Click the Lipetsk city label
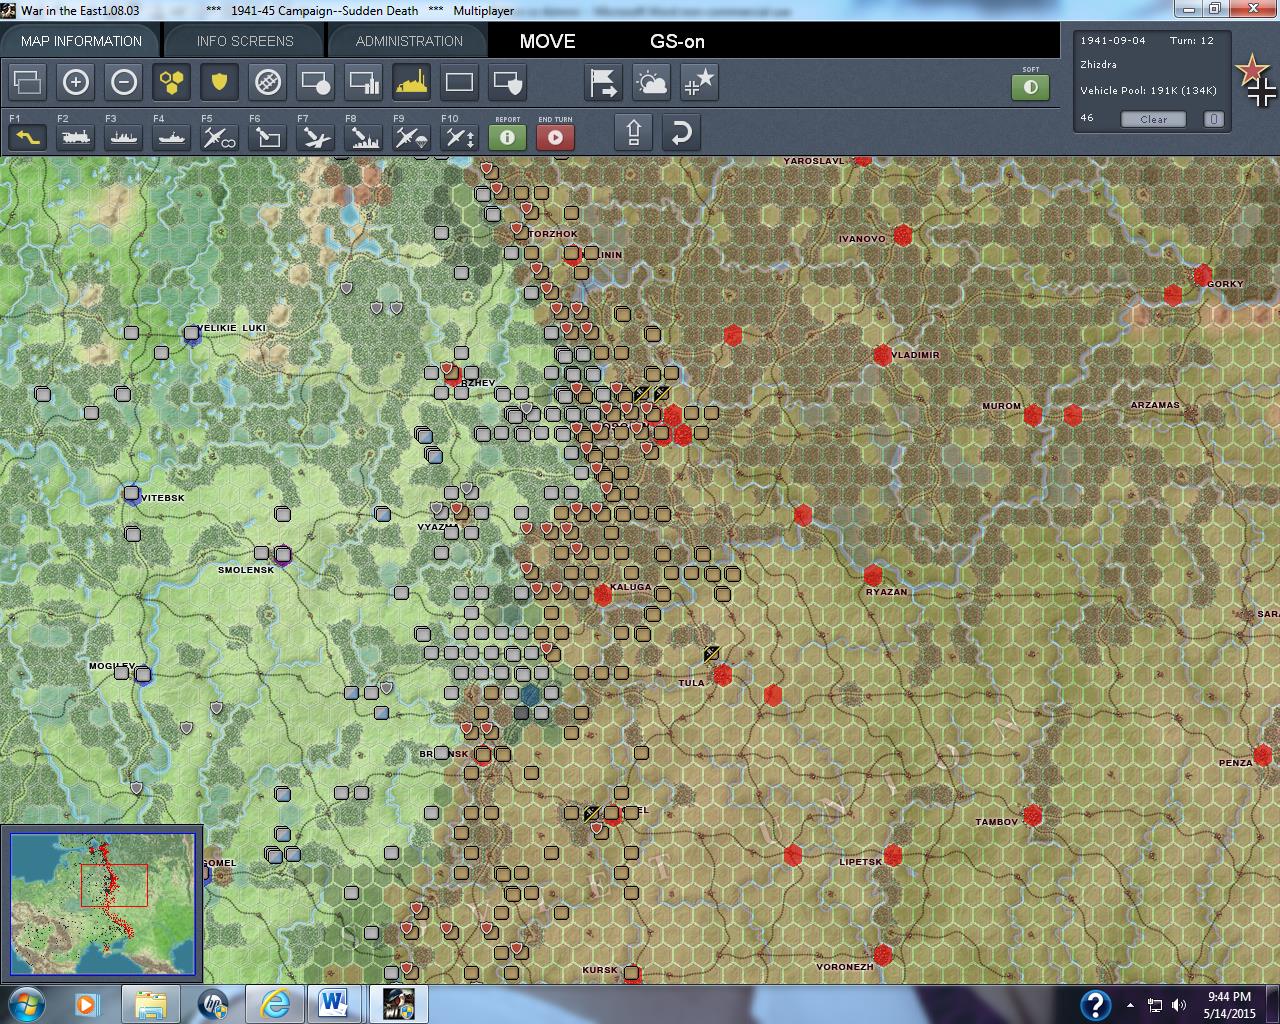 click(x=861, y=862)
